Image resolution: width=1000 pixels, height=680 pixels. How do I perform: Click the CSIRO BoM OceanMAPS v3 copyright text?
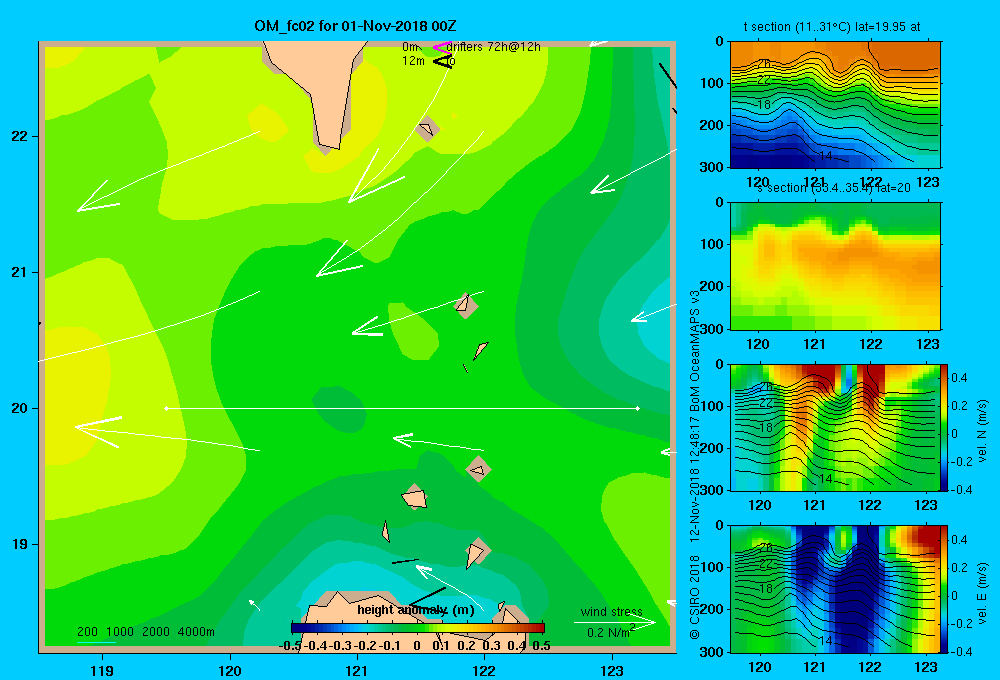(x=695, y=464)
